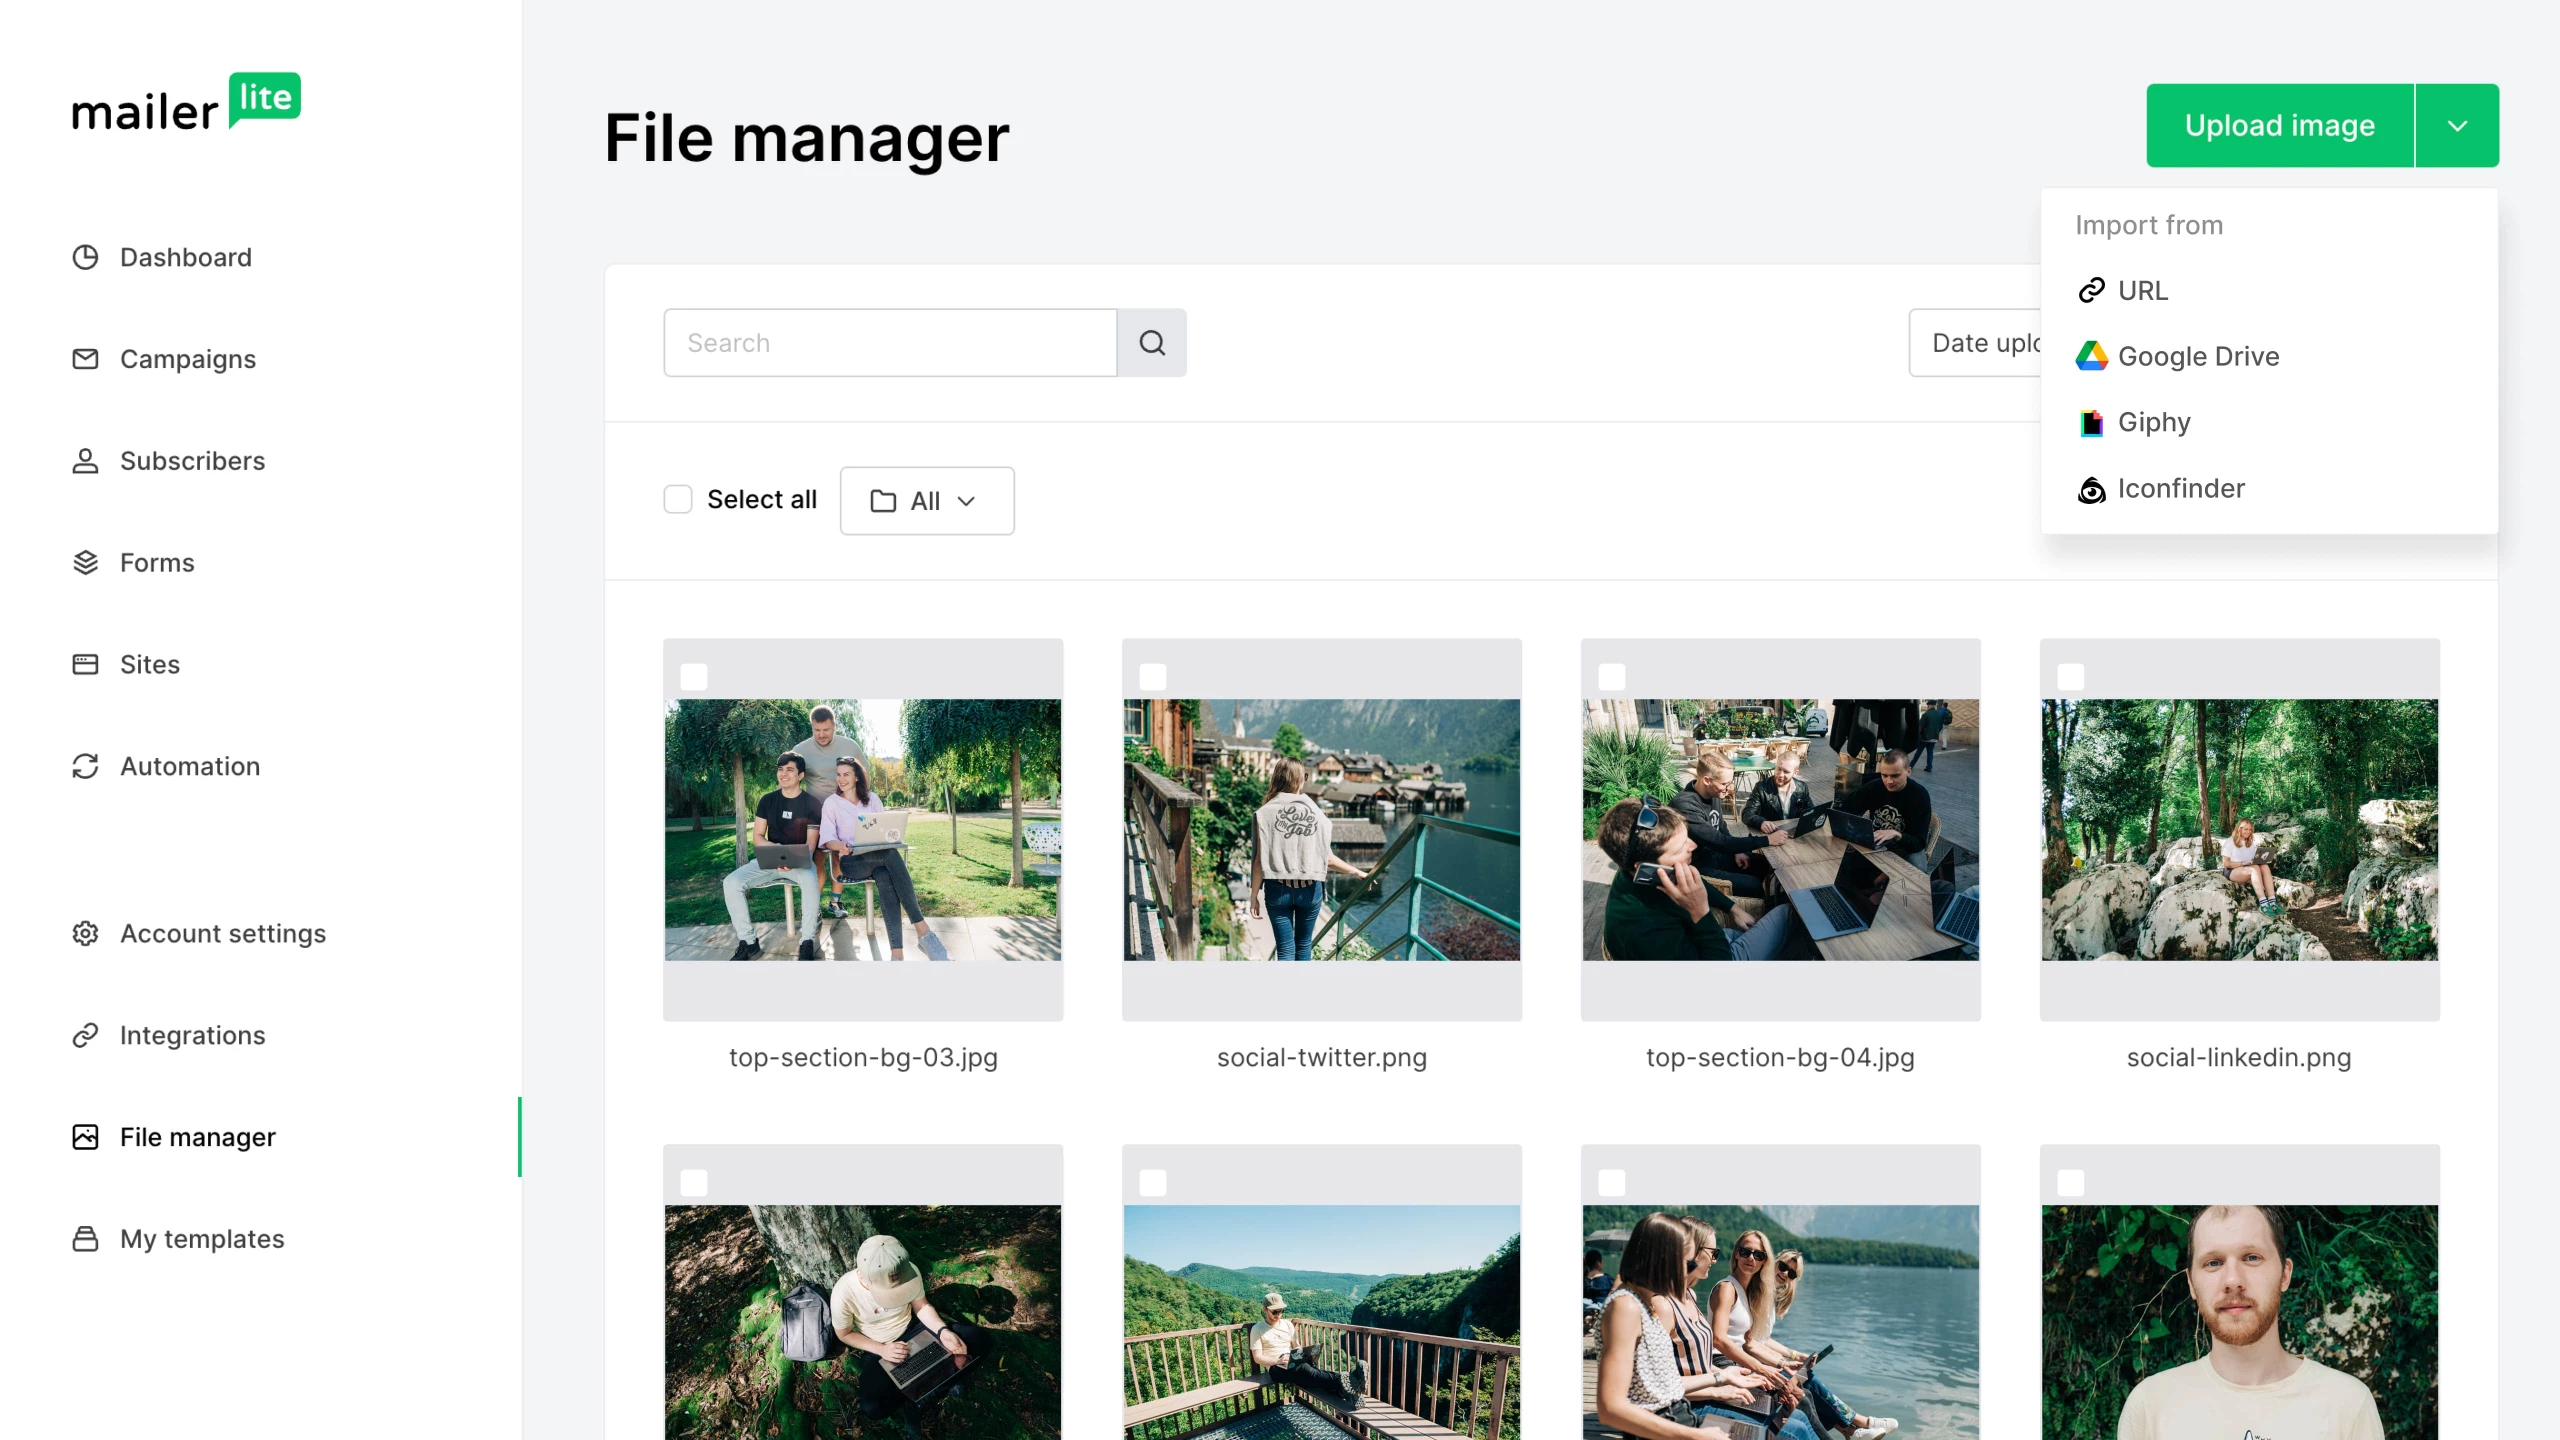Click the search magnifier icon button
The width and height of the screenshot is (2560, 1440).
[x=1151, y=343]
